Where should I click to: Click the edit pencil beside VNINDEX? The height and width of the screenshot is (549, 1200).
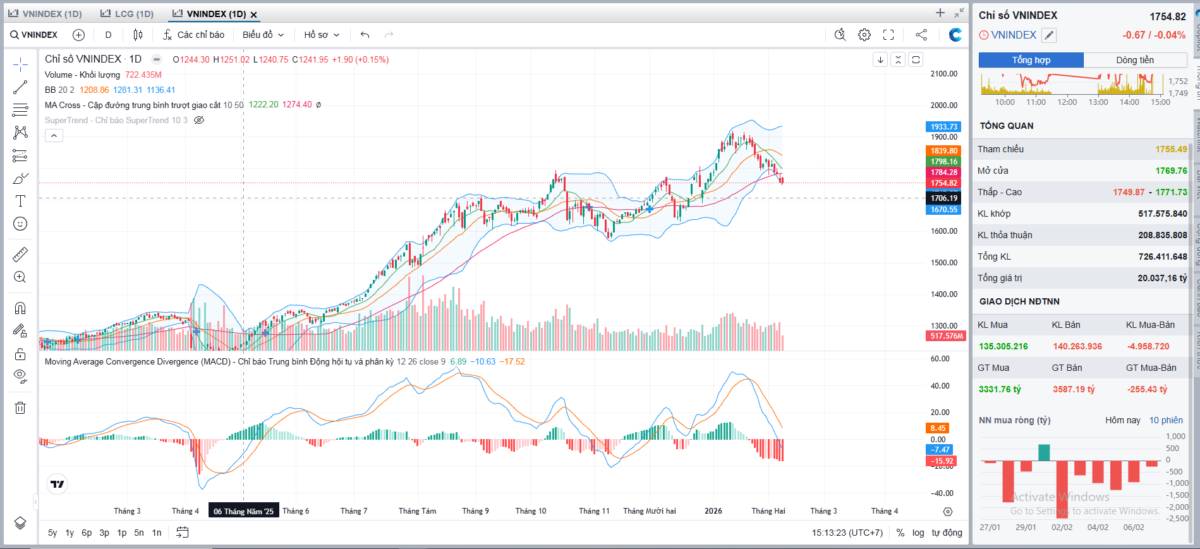[x=1049, y=35]
